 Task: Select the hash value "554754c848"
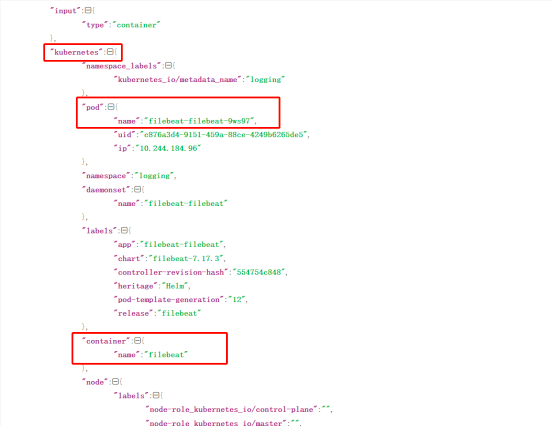259,272
